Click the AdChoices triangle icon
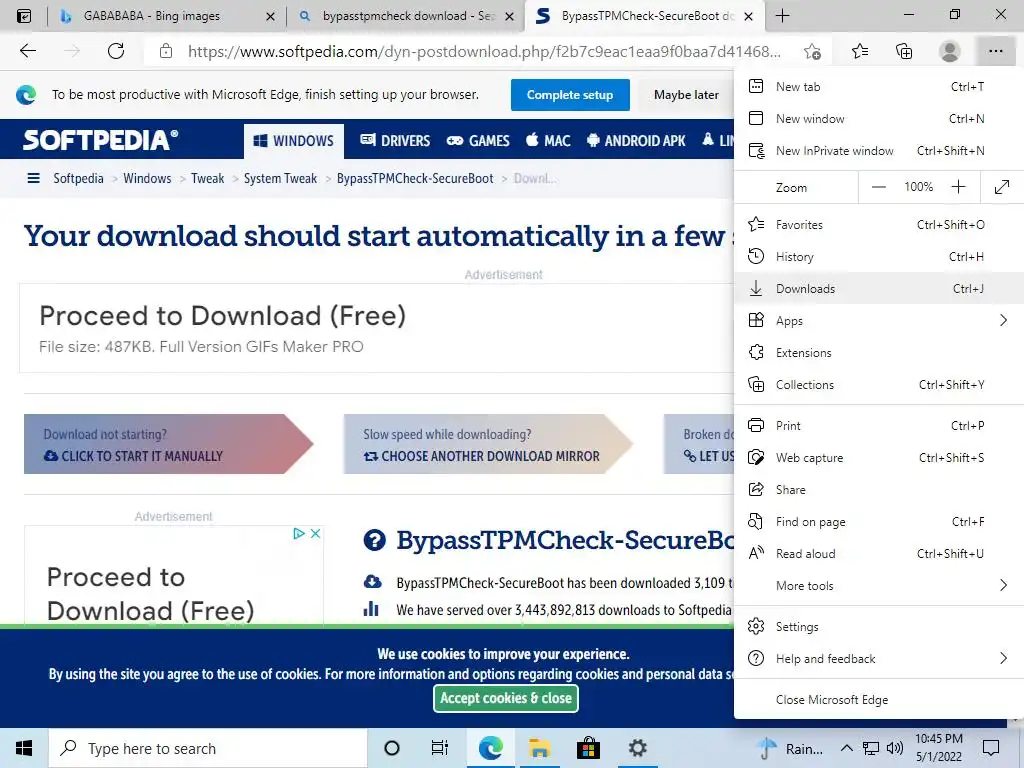 [x=299, y=534]
